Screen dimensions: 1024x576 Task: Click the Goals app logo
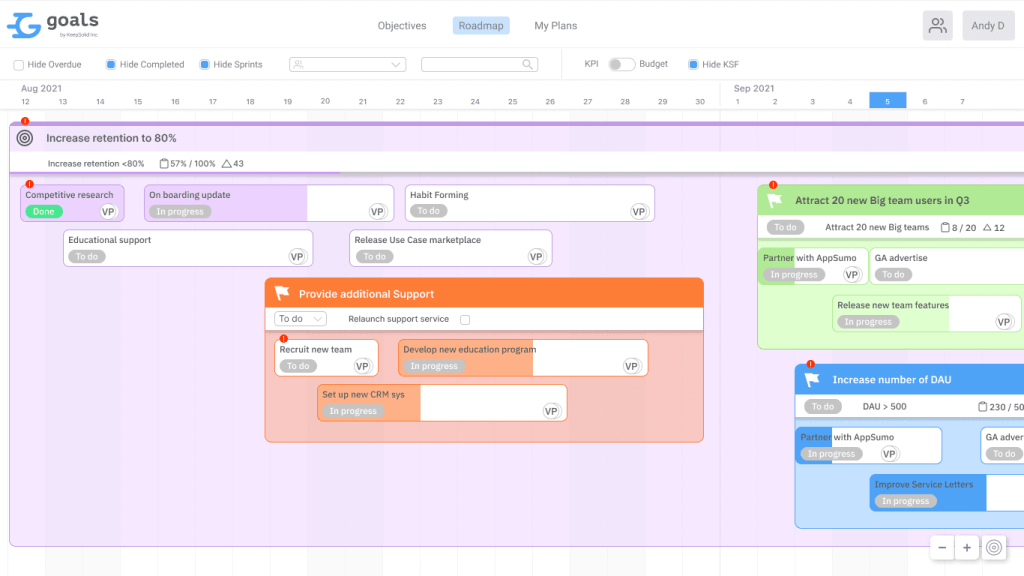pos(52,23)
